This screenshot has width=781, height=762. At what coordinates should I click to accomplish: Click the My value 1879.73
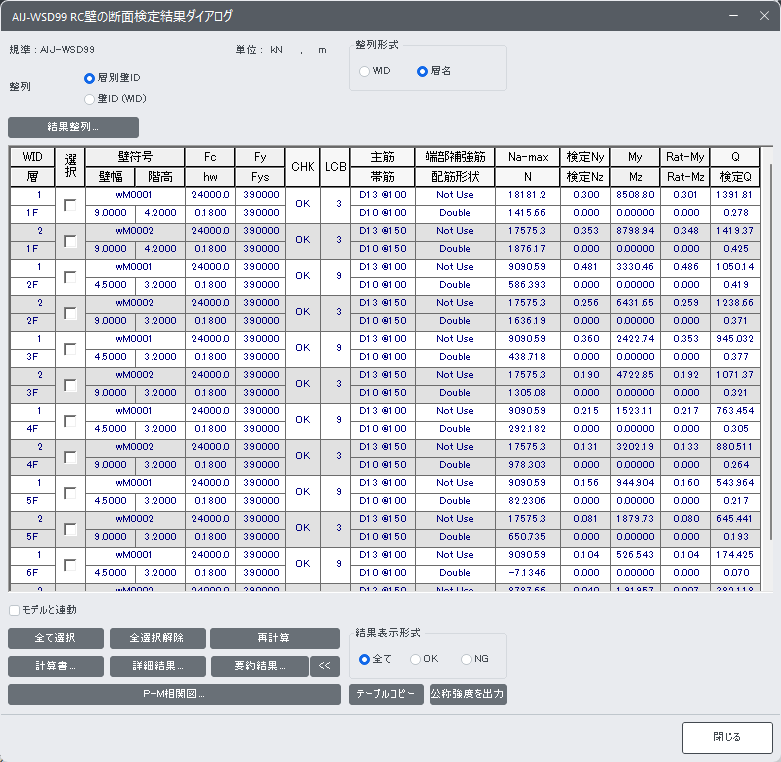coord(635,519)
